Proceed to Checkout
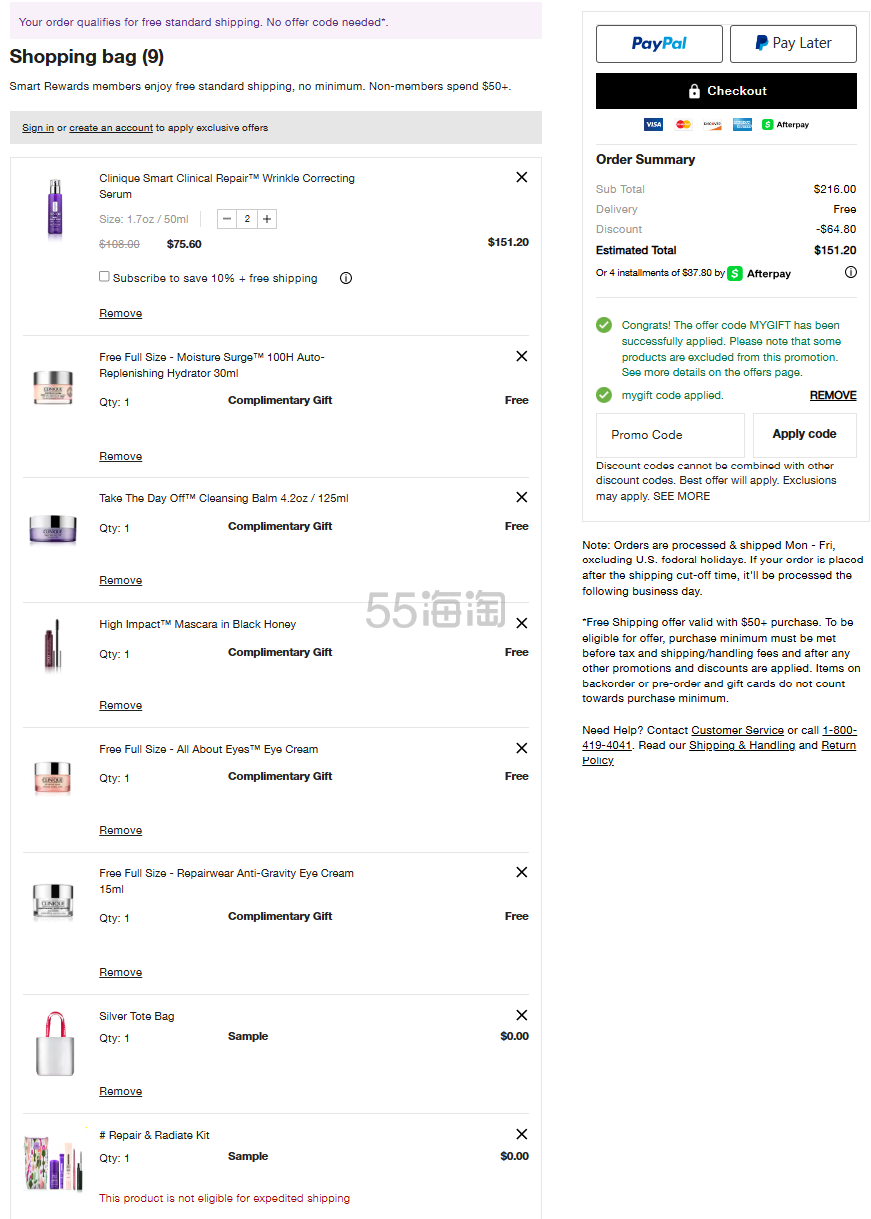The width and height of the screenshot is (871, 1219). [726, 91]
